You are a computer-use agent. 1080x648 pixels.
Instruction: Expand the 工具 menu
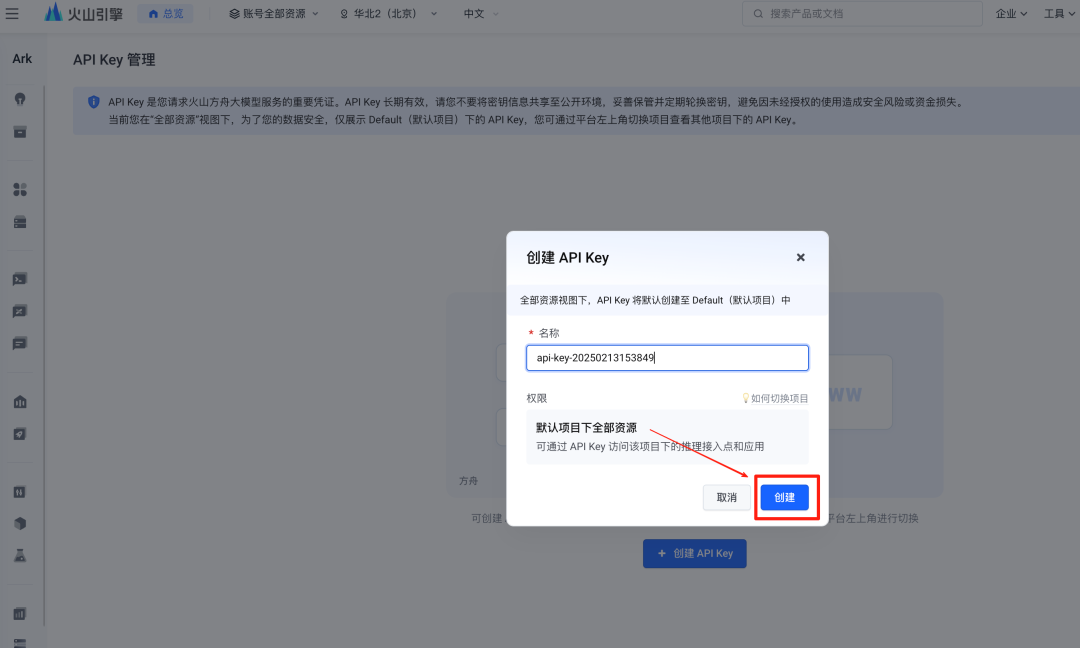tap(1059, 14)
